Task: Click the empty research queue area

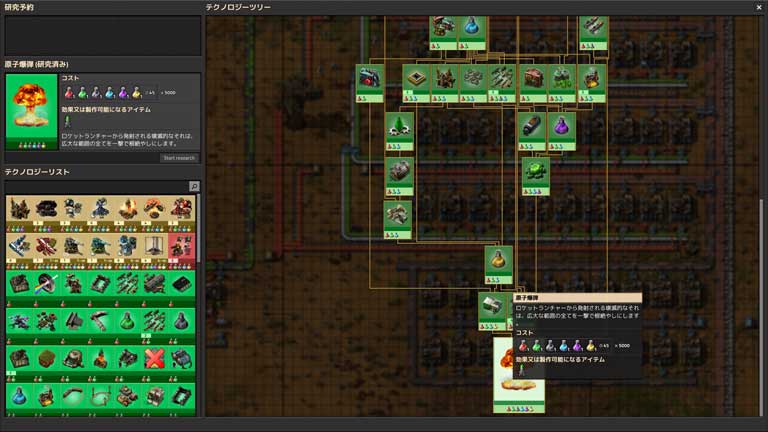Action: coord(103,35)
